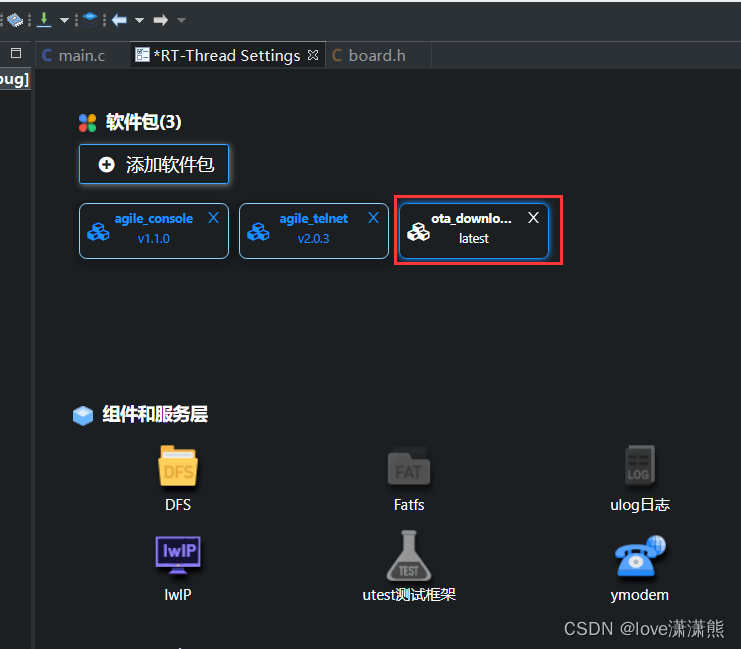Click the utest测试框架 label text
The height and width of the screenshot is (649, 741).
(x=409, y=595)
